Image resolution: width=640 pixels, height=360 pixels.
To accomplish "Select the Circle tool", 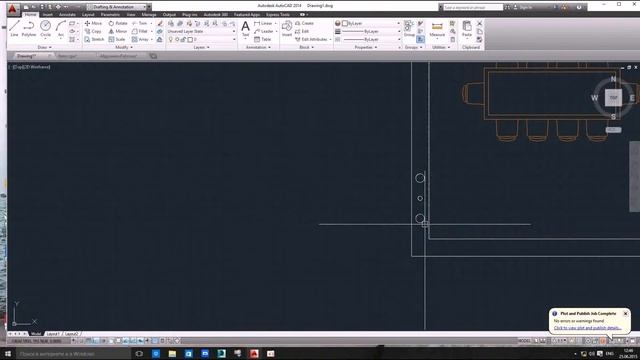I will [45, 29].
